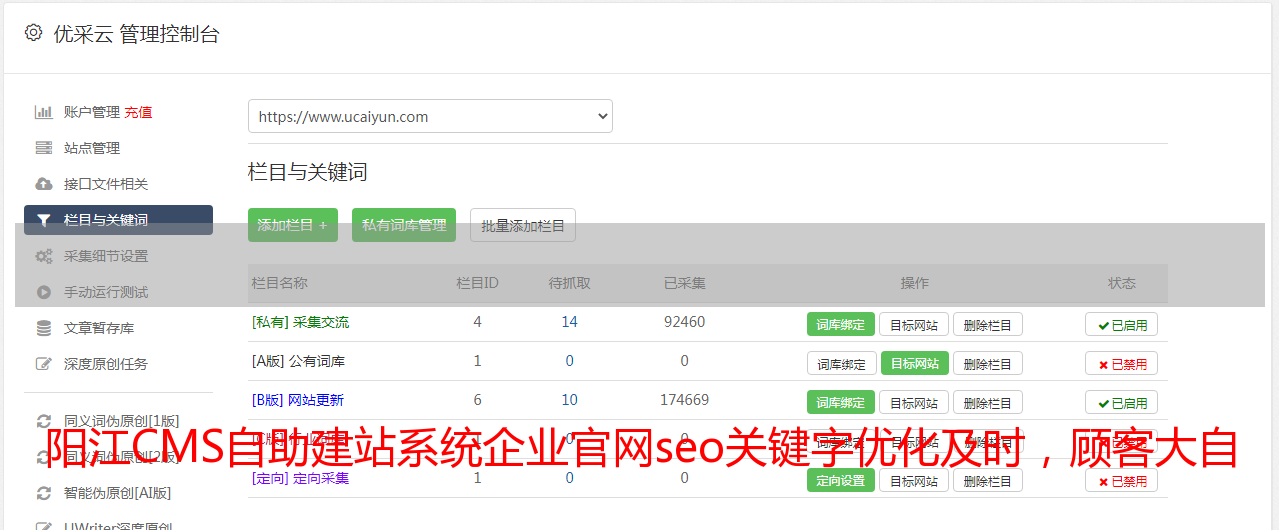
Task: Click the 状态 column header
Action: click(x=1122, y=283)
